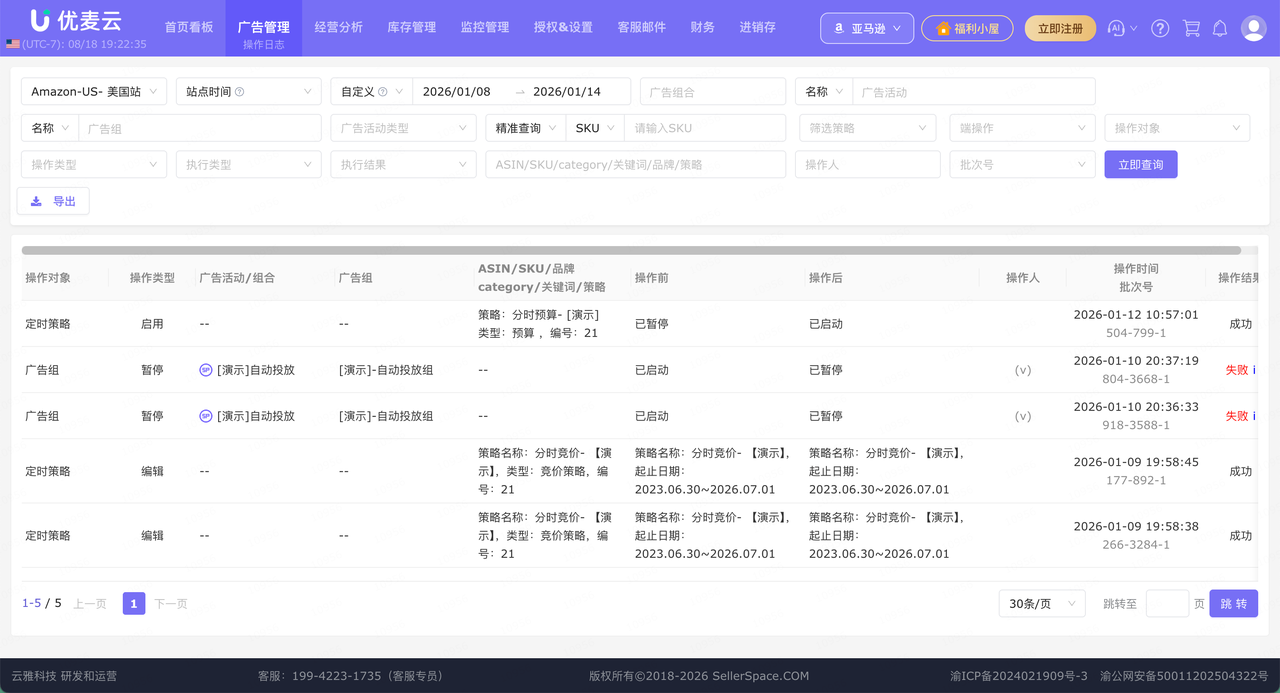This screenshot has height=693, width=1280.
Task: Open the notification bell
Action: 1220,28
